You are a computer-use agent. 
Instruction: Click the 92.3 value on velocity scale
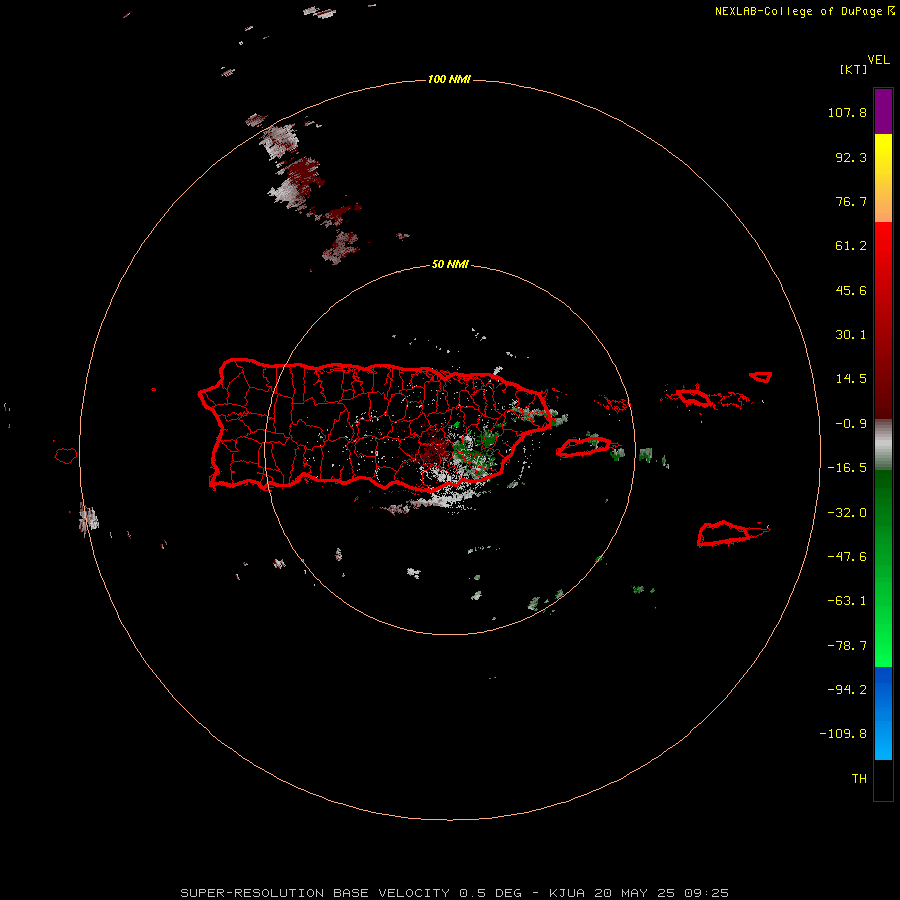coord(851,157)
